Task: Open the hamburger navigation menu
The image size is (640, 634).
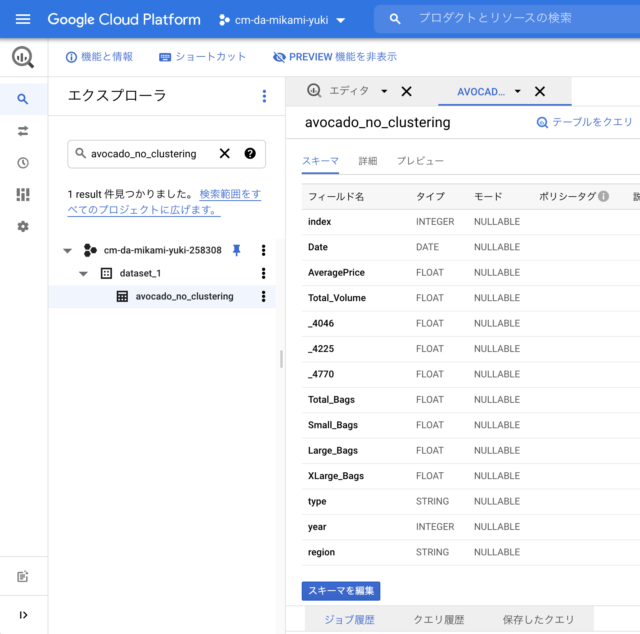Action: (x=23, y=19)
